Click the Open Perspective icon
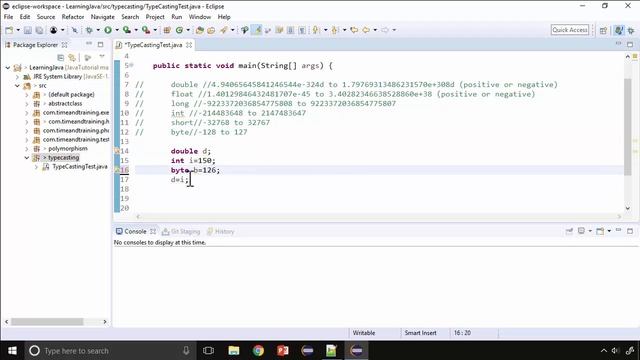Image resolution: width=640 pixels, height=360 pixels. (603, 30)
